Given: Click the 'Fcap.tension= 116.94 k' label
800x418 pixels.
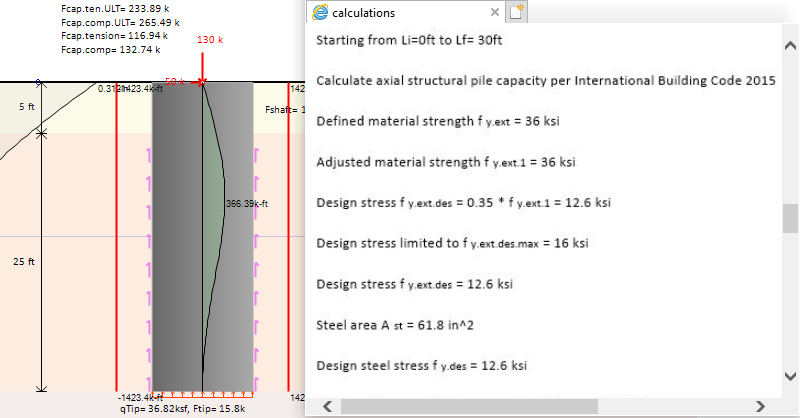Looking at the screenshot, I should click(114, 36).
